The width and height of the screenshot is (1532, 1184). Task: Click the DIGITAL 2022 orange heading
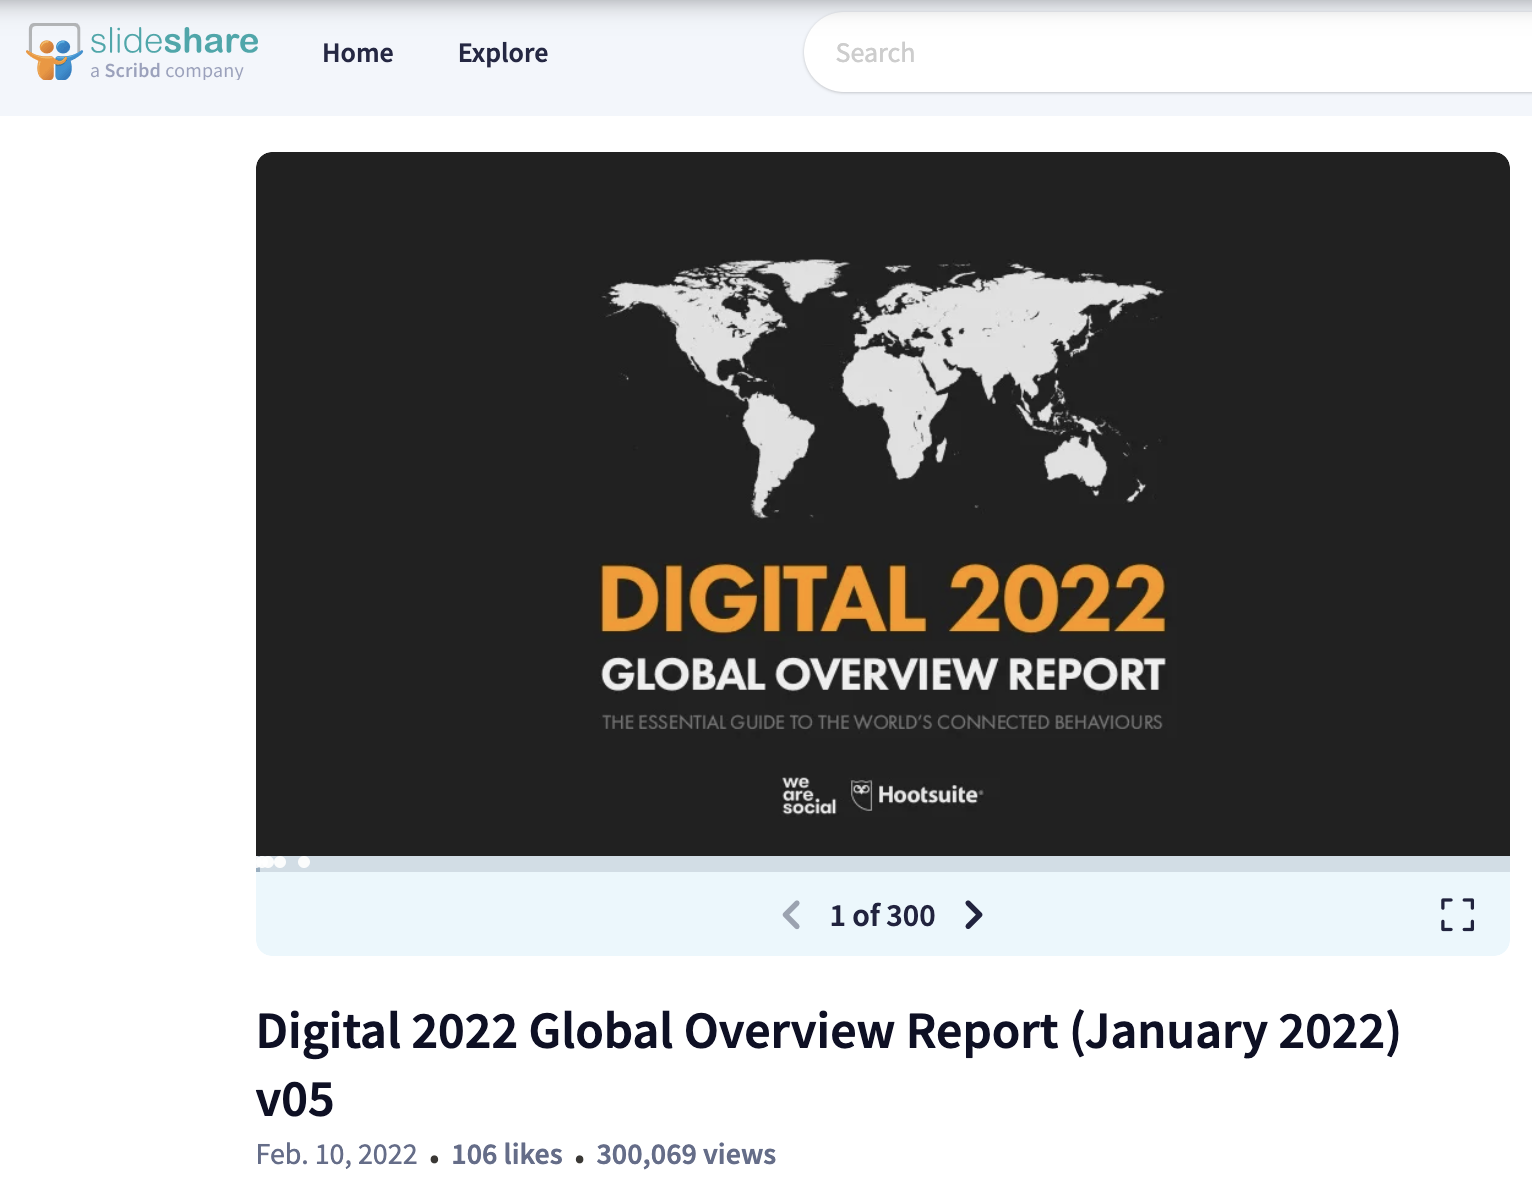(882, 599)
